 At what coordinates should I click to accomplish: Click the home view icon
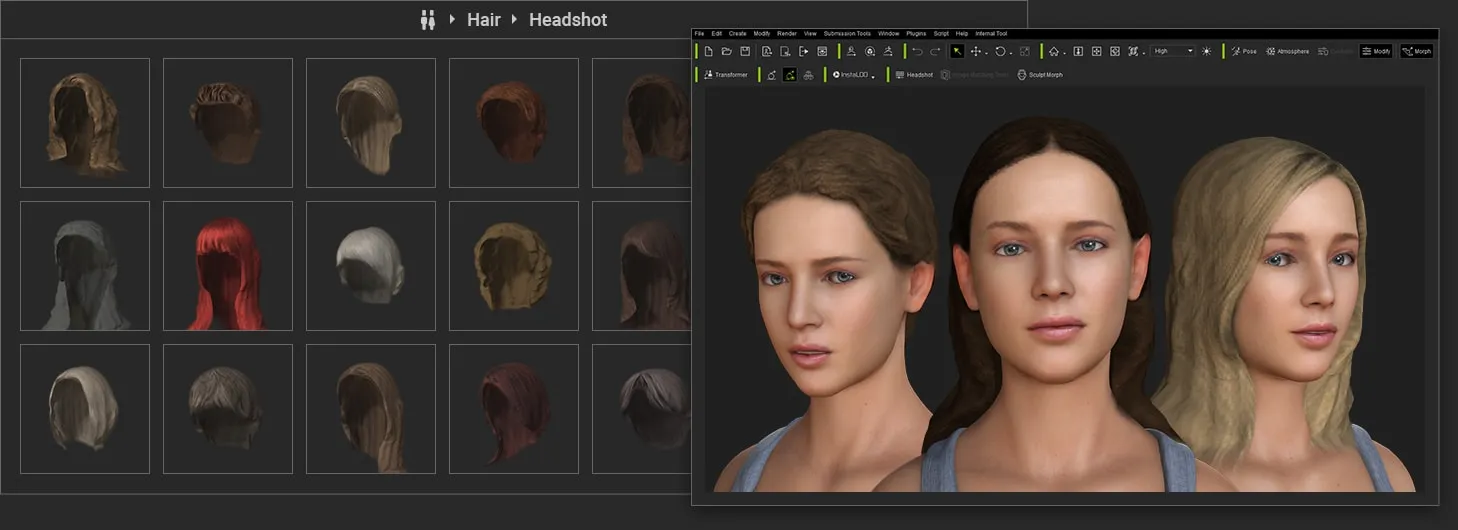point(1054,52)
